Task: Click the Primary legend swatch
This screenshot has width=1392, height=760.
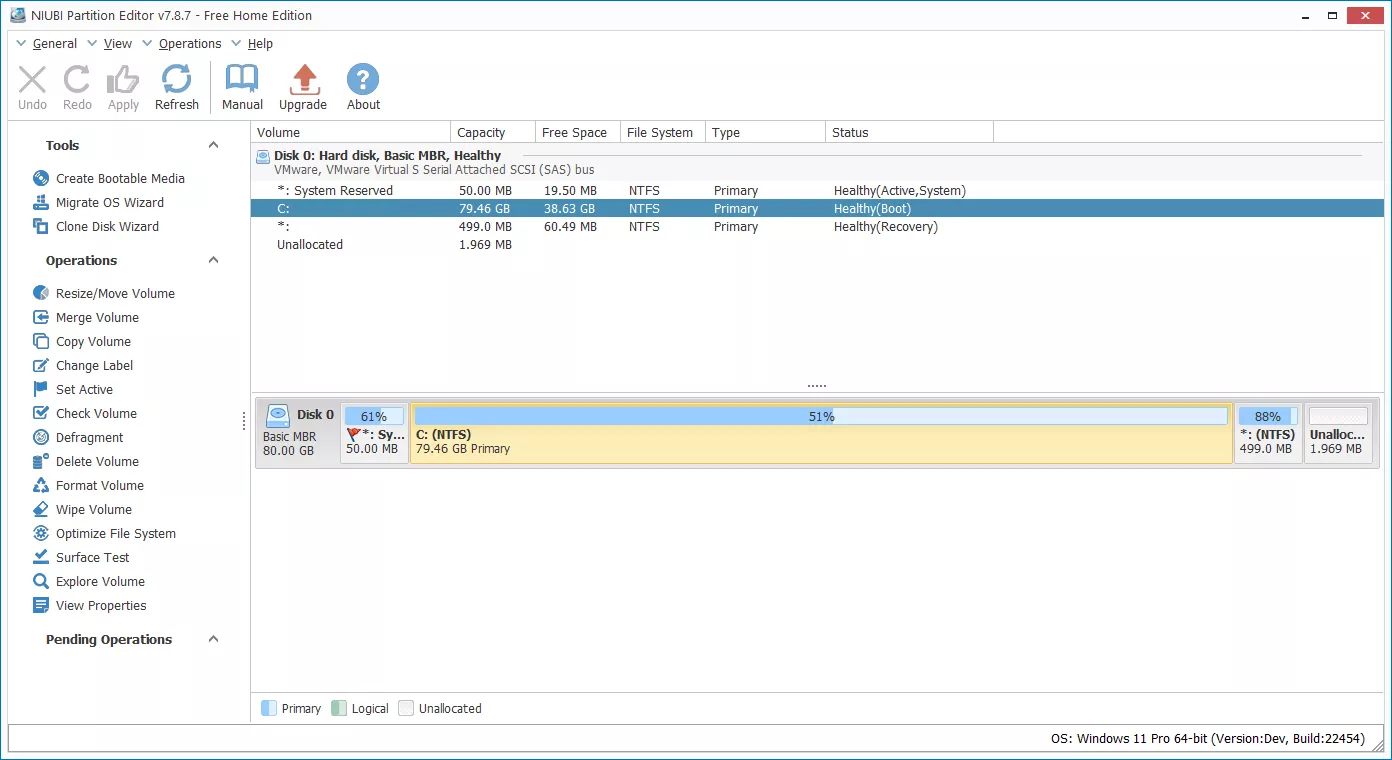Action: point(268,708)
